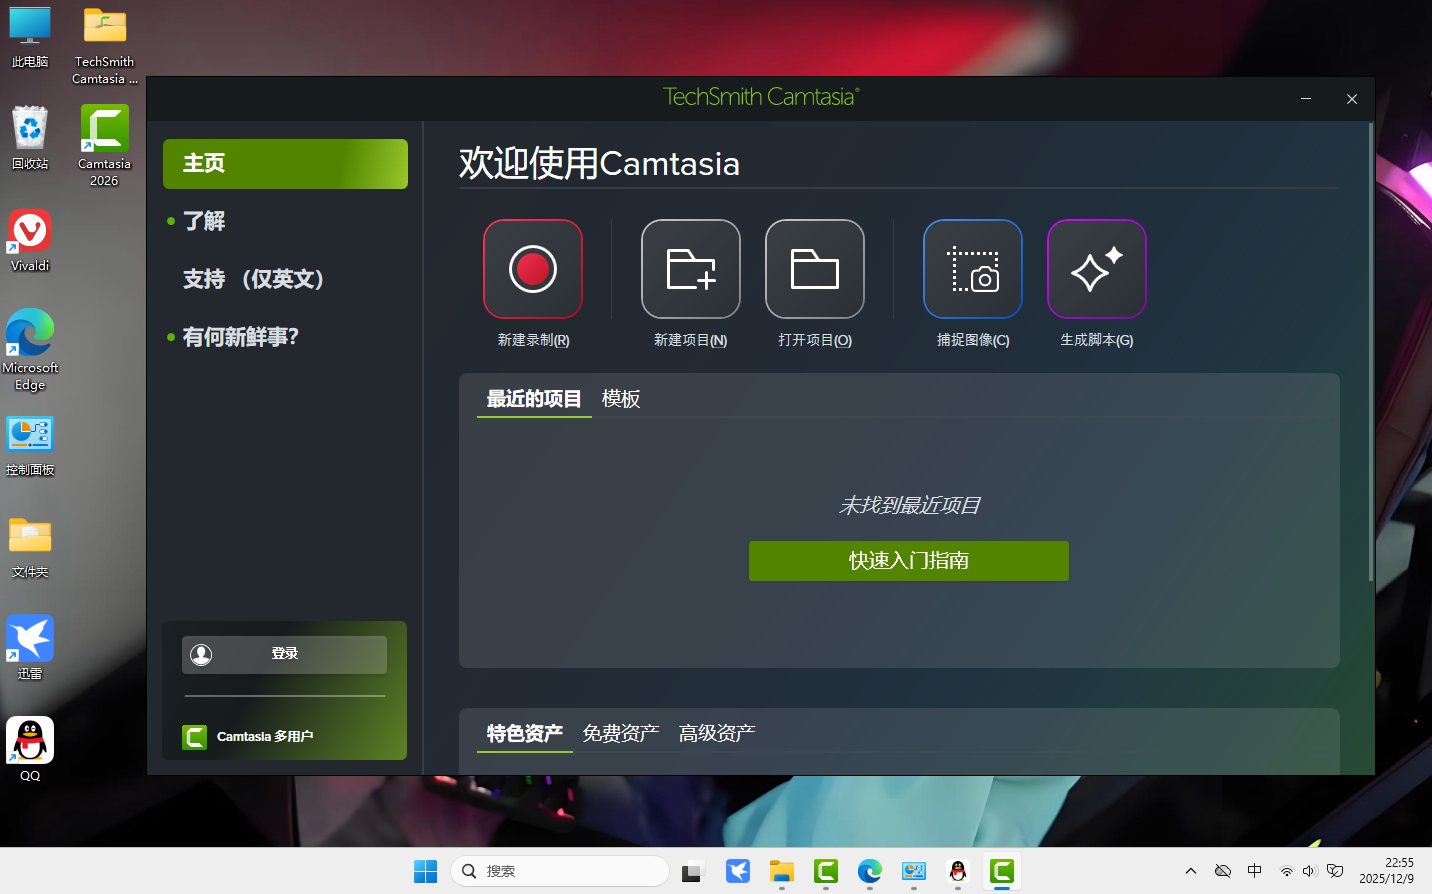Open Edge browser from the taskbar
Screen dimensions: 1432x894
[x=870, y=872]
